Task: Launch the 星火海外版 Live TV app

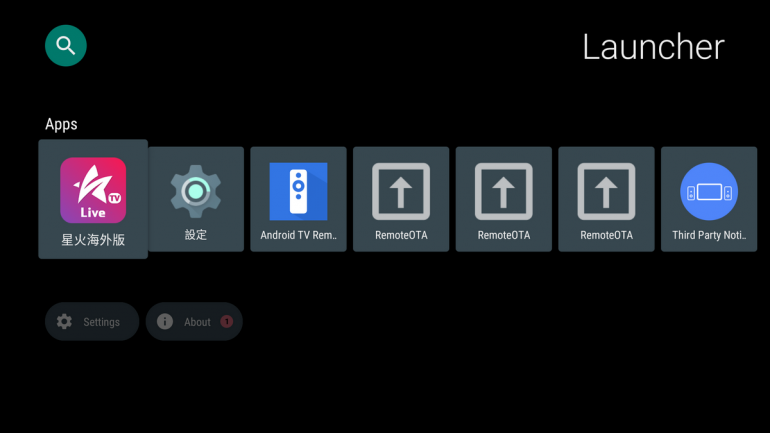Action: click(93, 199)
